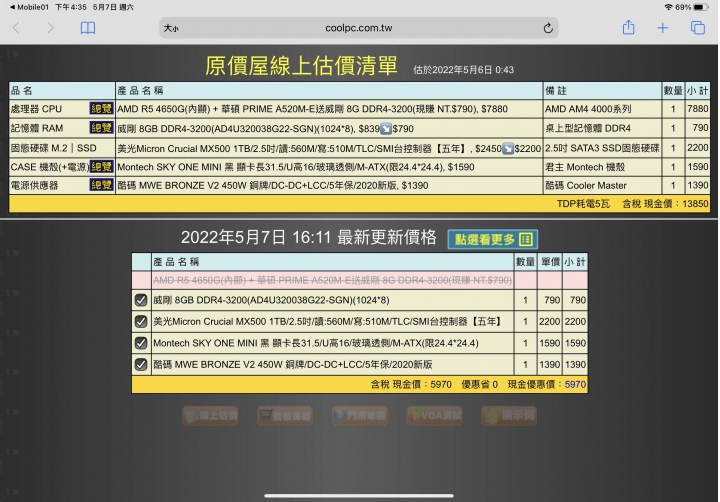This screenshot has height=502, width=720.
Task: Click the 7880 subtotal cell
Action: pyautogui.click(x=698, y=108)
